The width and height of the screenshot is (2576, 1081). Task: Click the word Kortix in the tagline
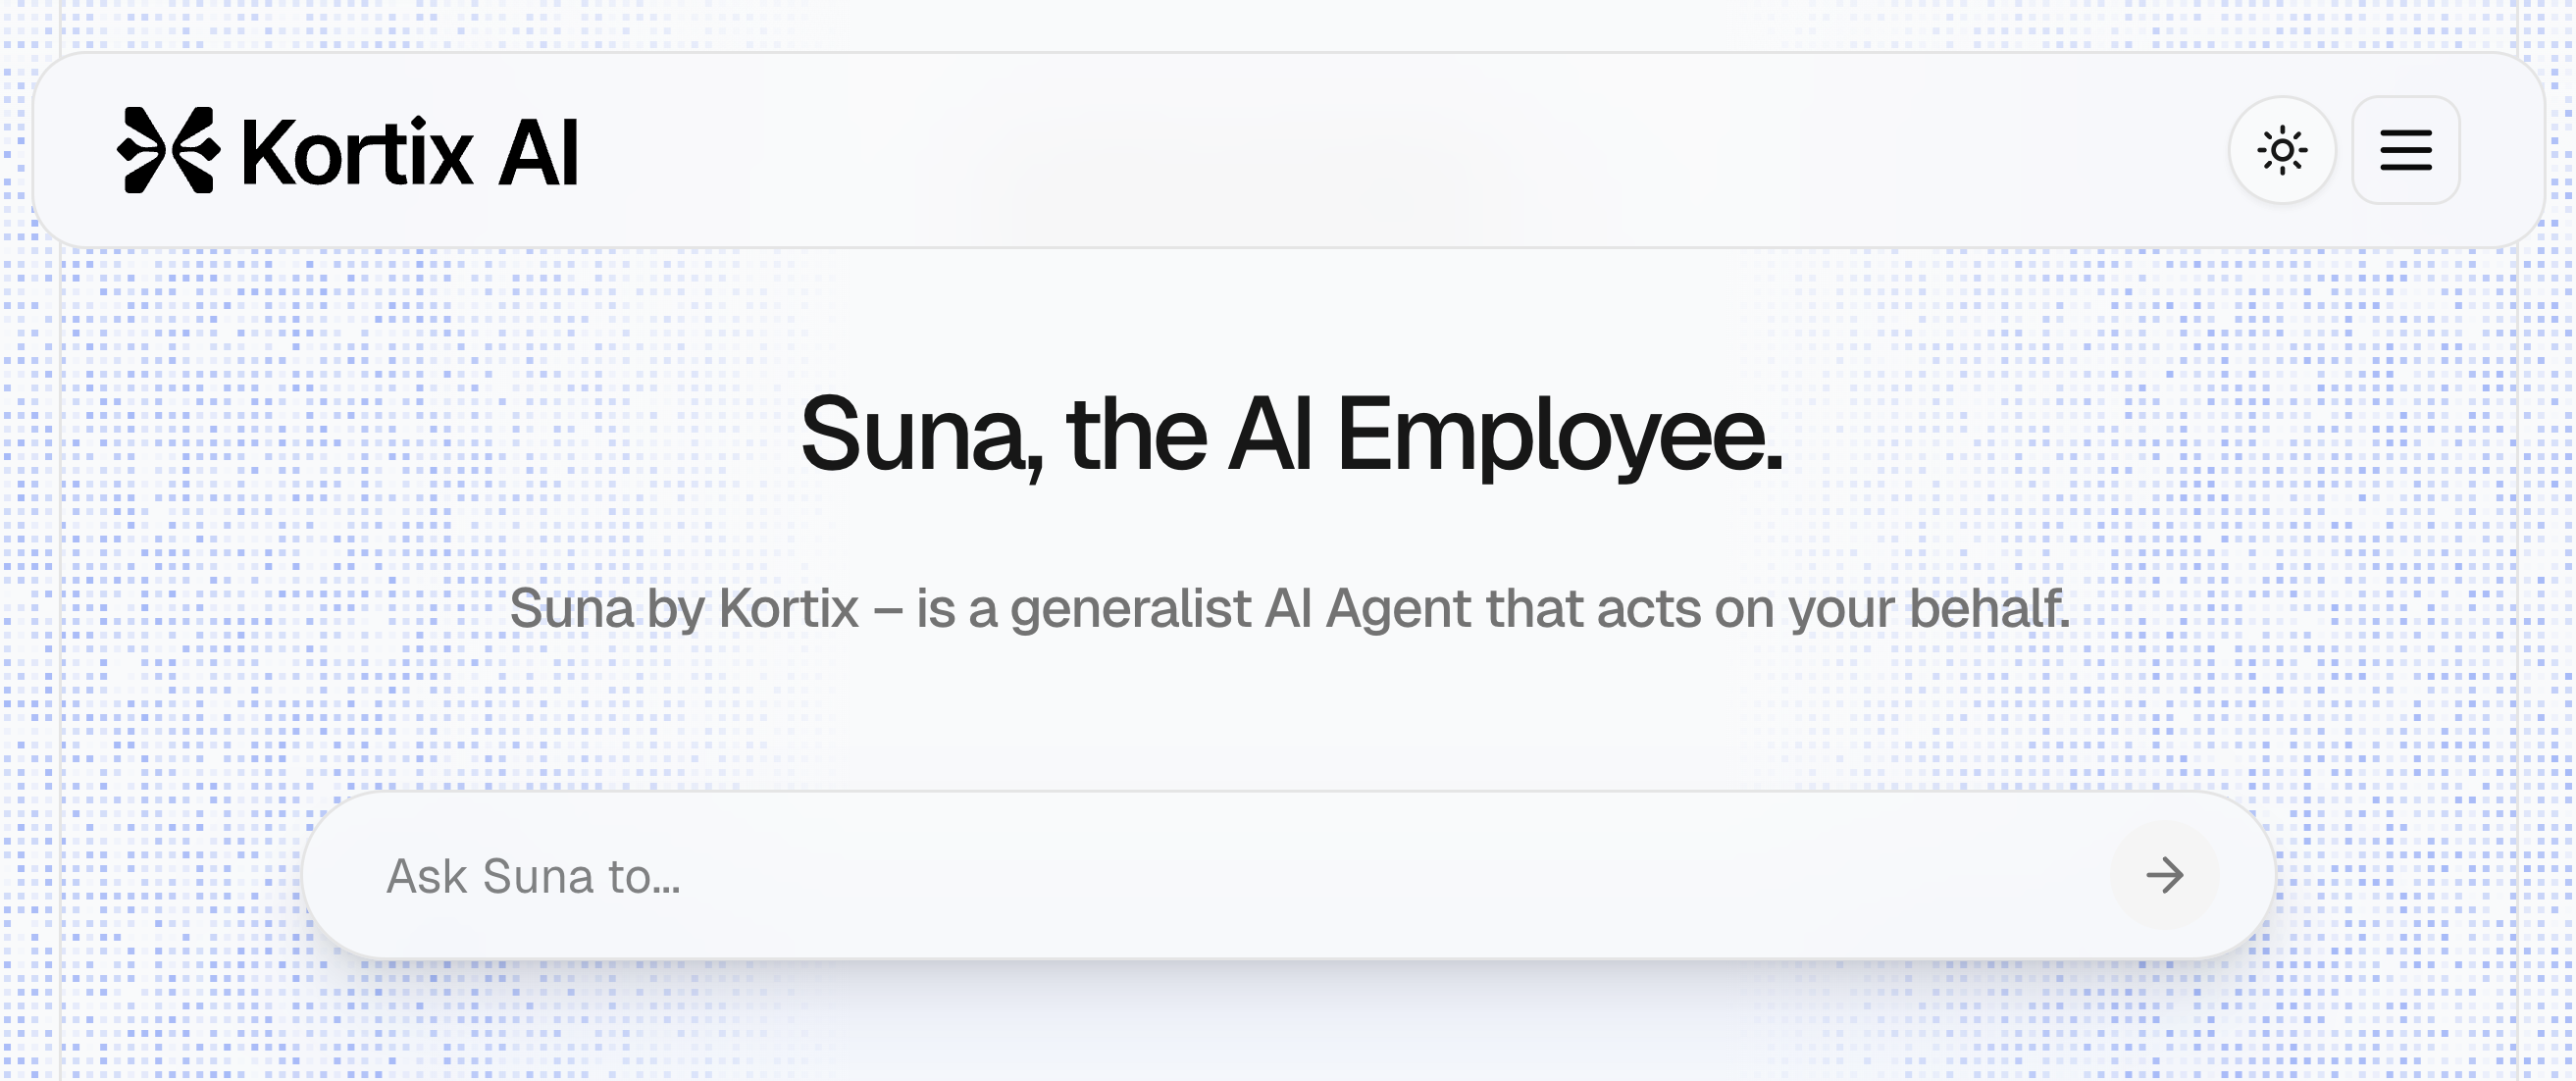789,608
